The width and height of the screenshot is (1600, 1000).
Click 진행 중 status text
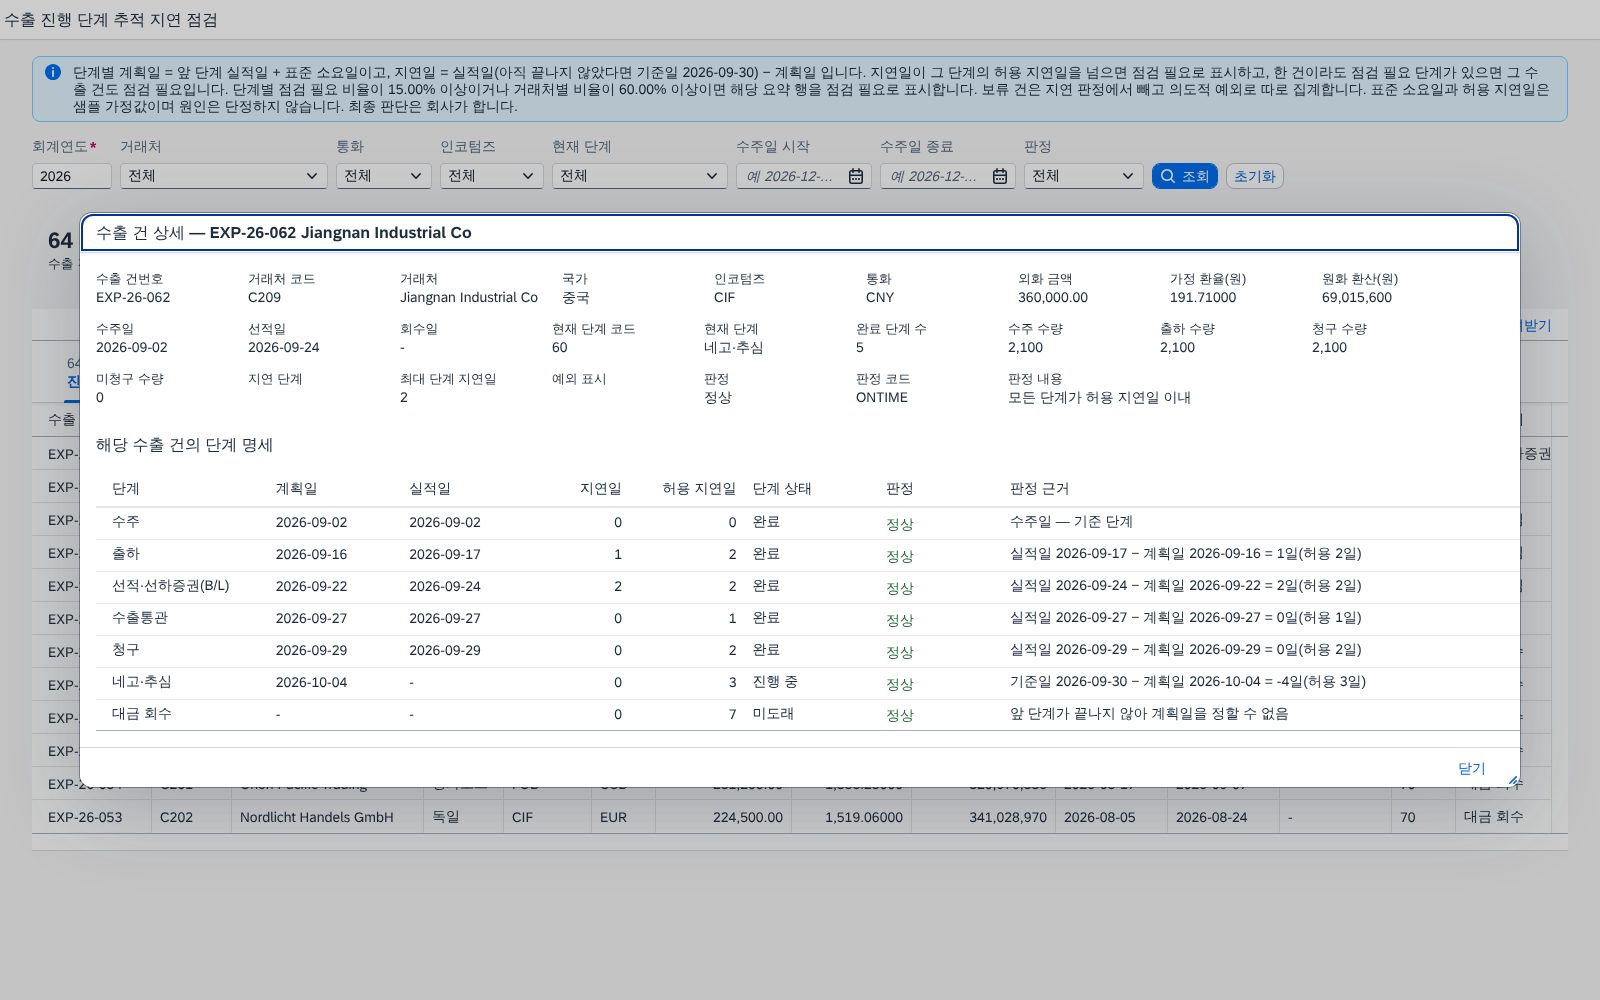(x=775, y=682)
